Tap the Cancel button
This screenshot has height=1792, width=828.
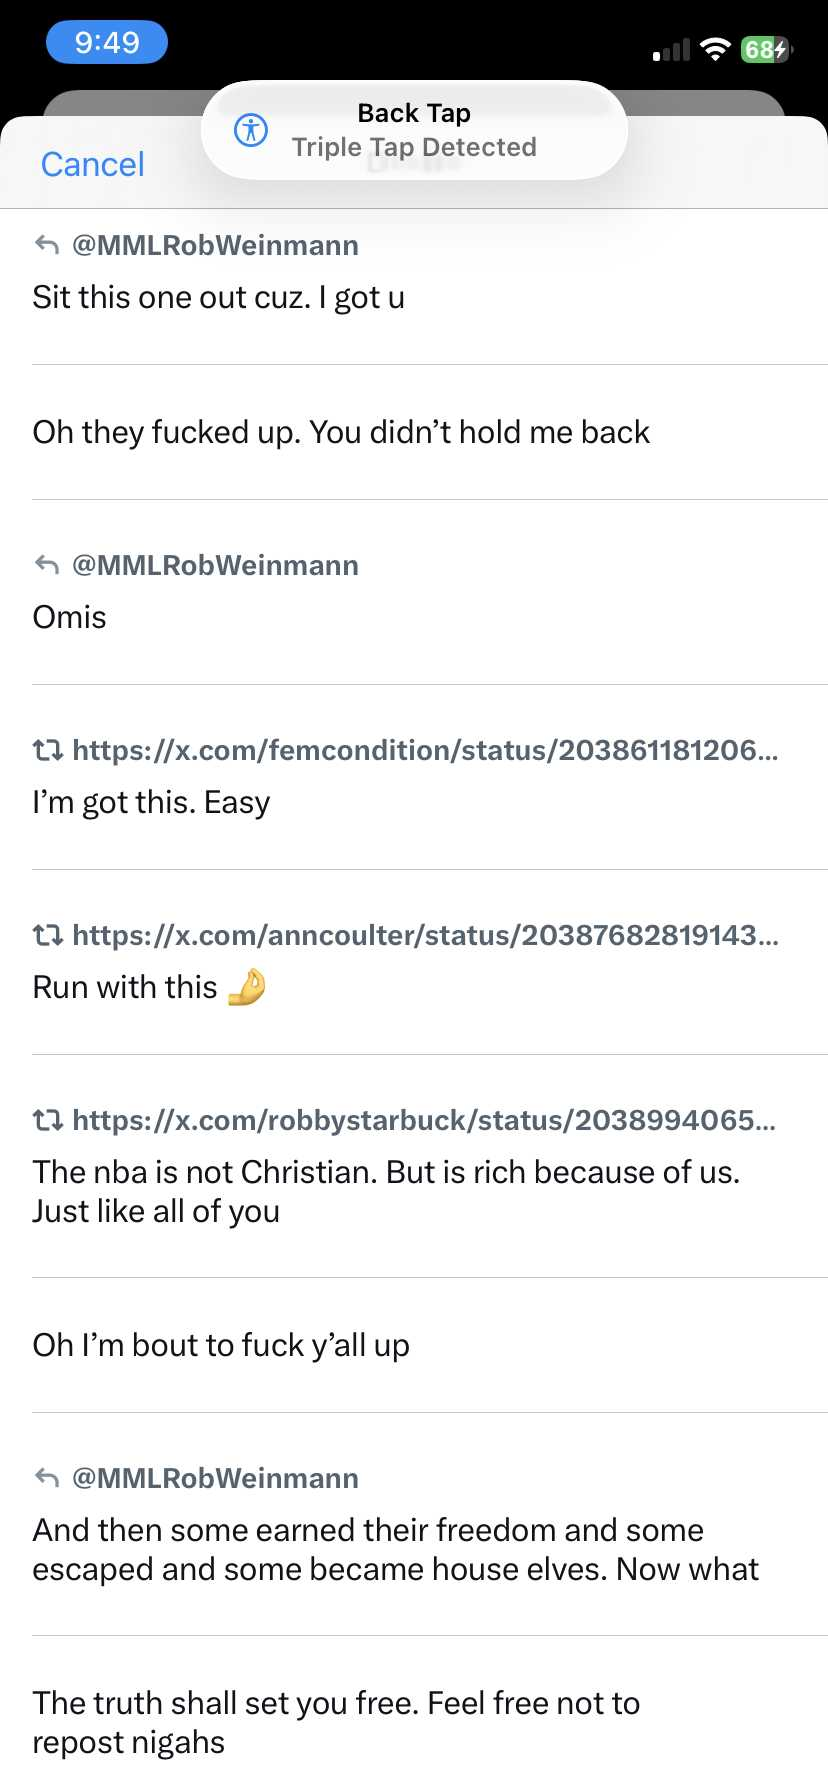pyautogui.click(x=92, y=164)
